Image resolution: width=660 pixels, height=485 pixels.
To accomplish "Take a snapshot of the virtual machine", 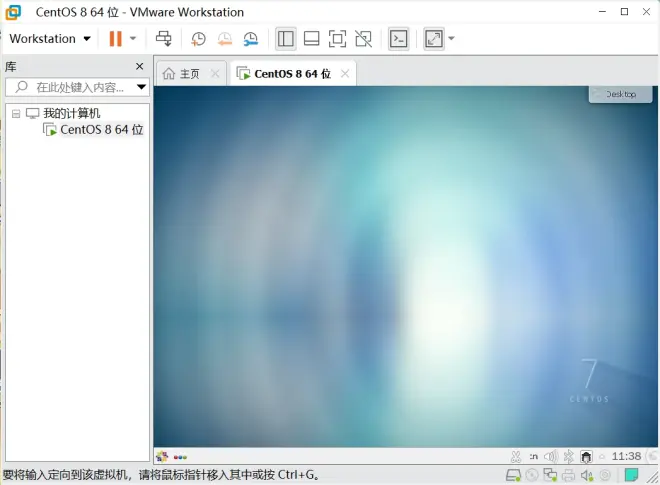I will click(x=198, y=39).
